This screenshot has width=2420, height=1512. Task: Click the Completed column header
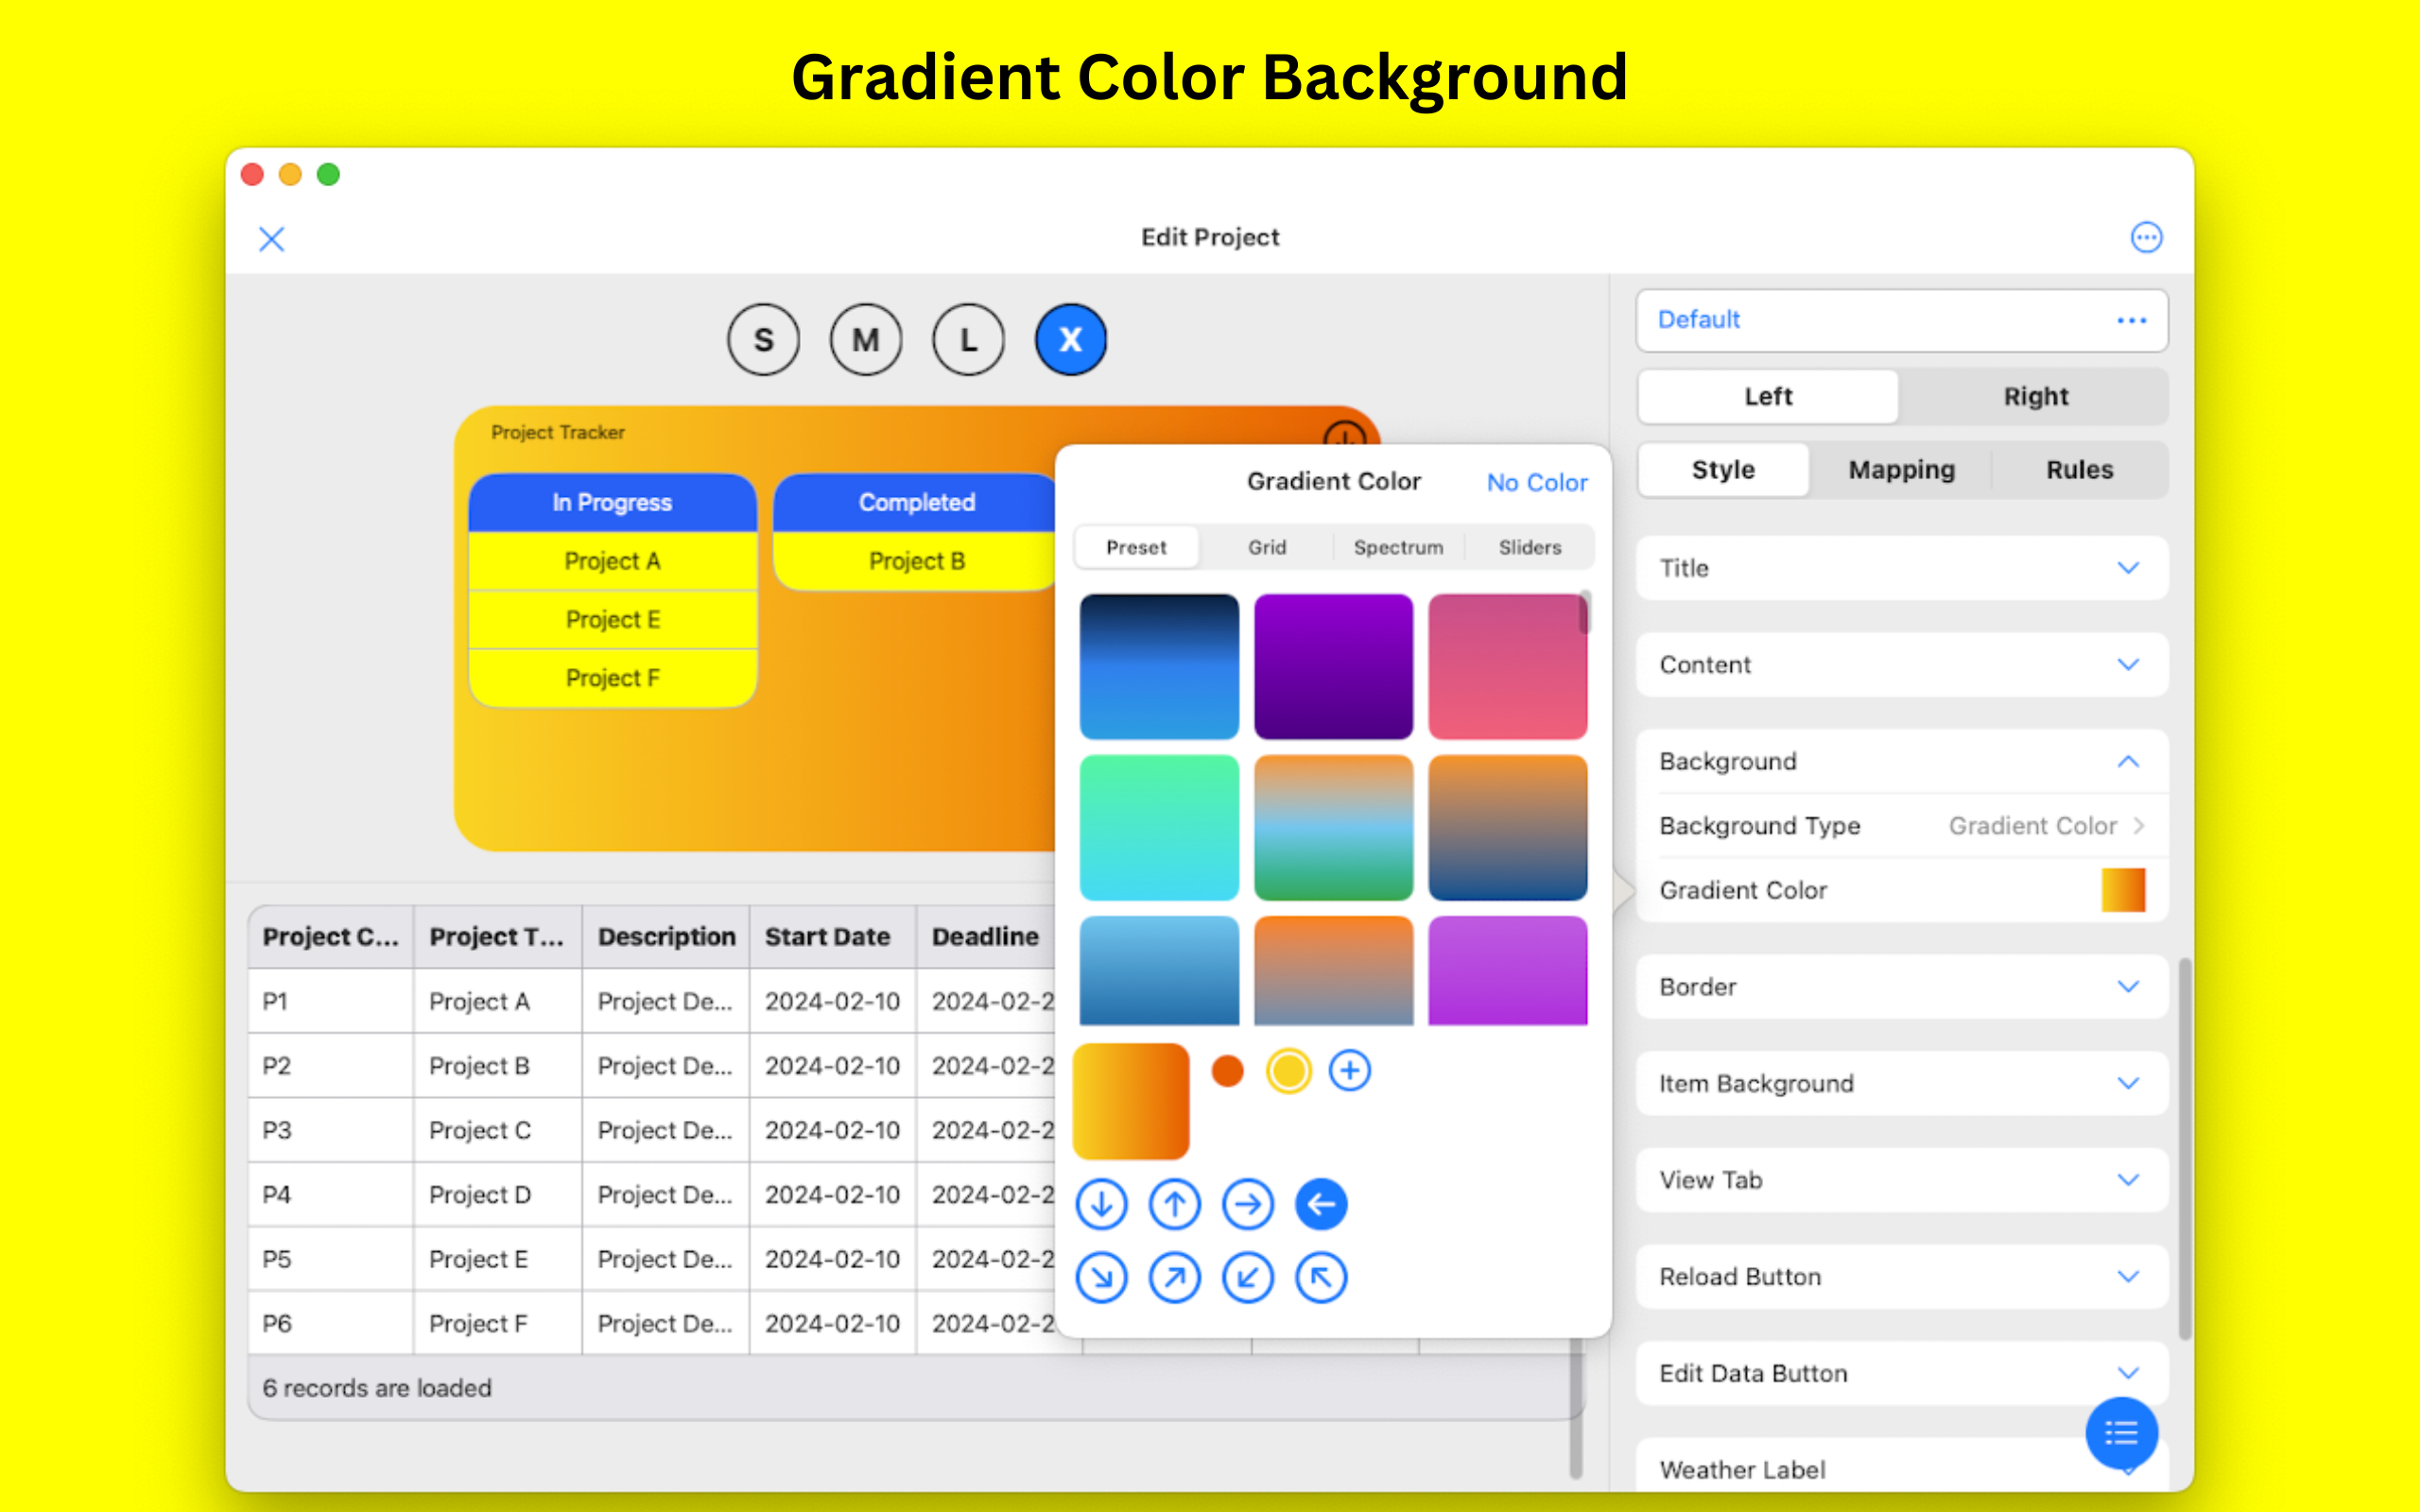click(x=916, y=503)
